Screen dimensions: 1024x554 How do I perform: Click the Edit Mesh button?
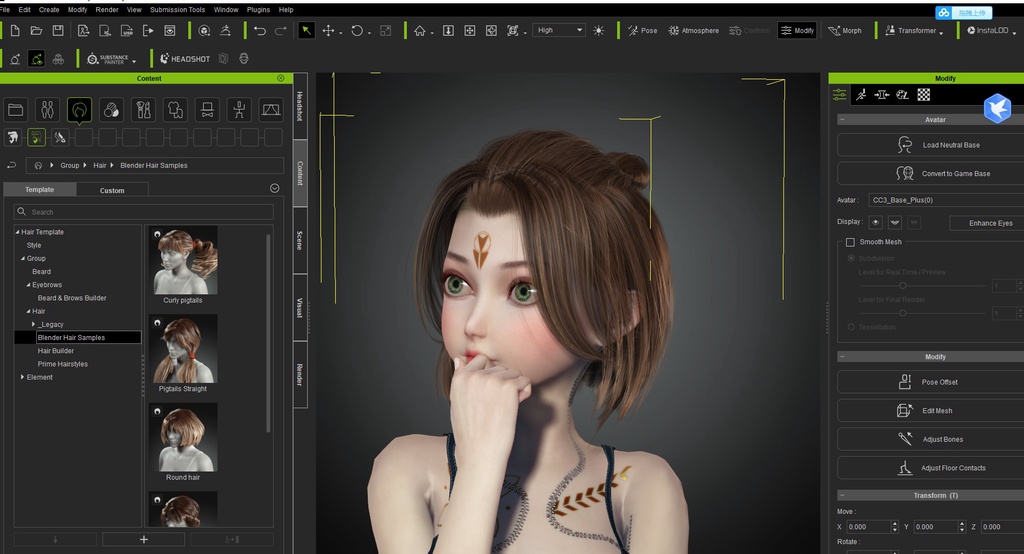tap(931, 411)
